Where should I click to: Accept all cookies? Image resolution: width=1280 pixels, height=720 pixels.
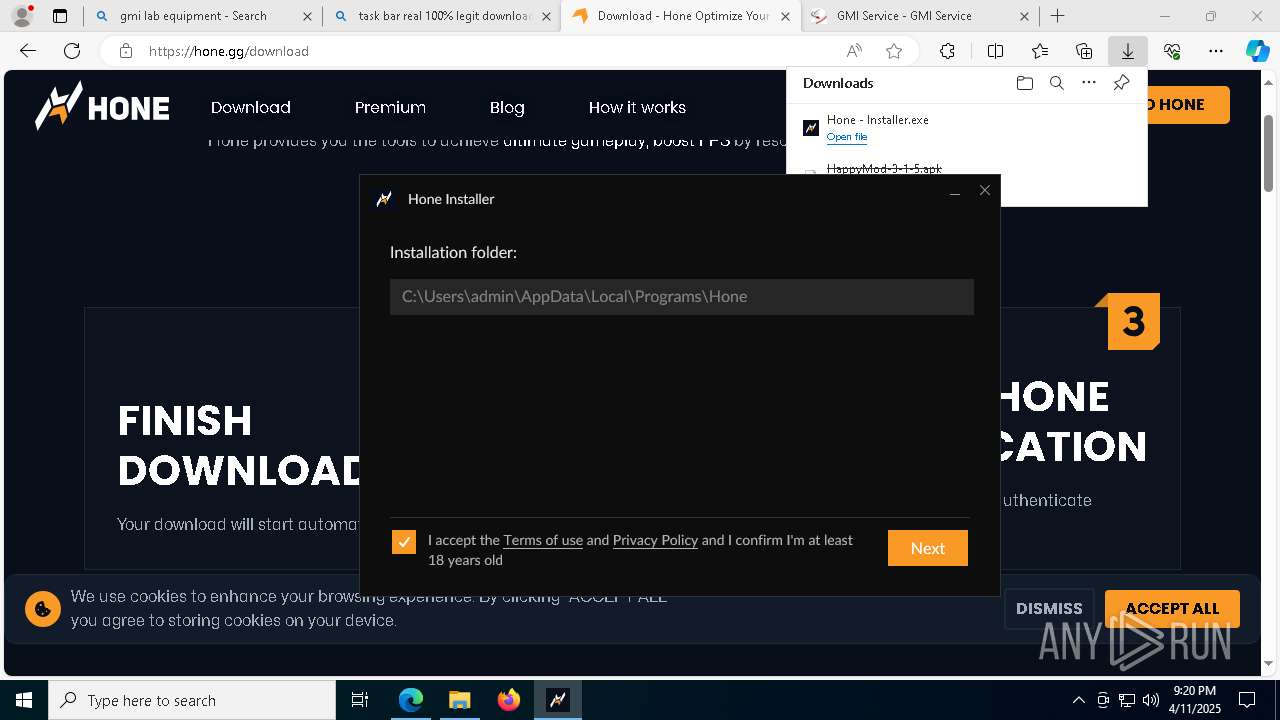[x=1172, y=608]
